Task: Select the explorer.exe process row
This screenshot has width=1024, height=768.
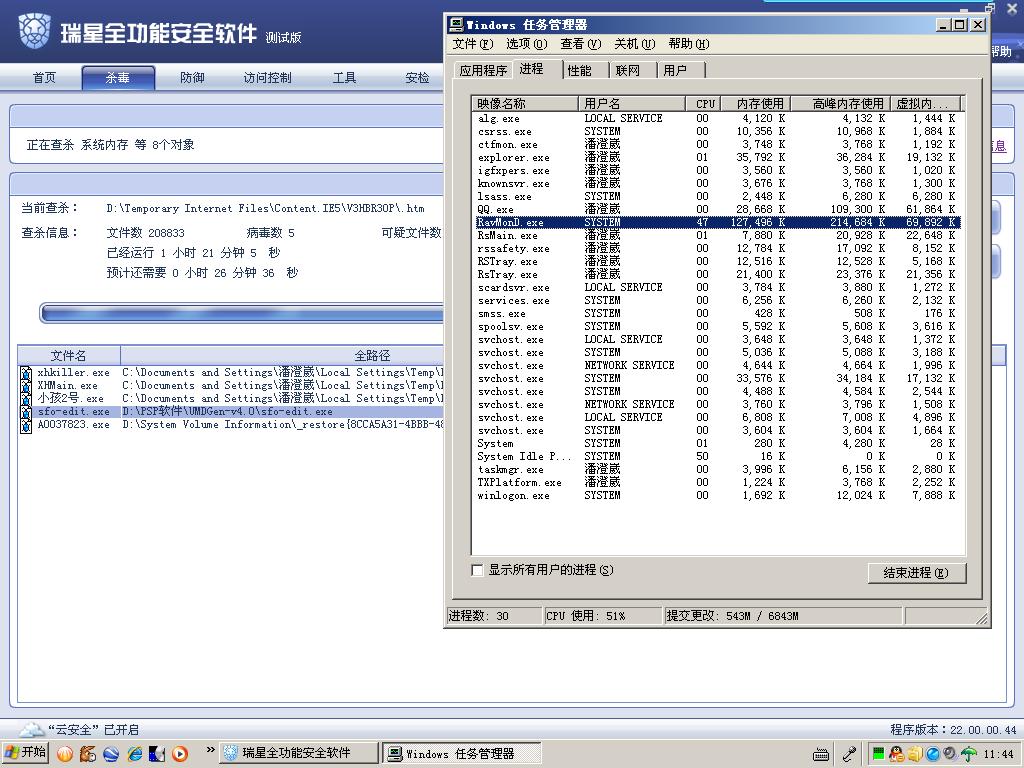Action: coord(716,157)
